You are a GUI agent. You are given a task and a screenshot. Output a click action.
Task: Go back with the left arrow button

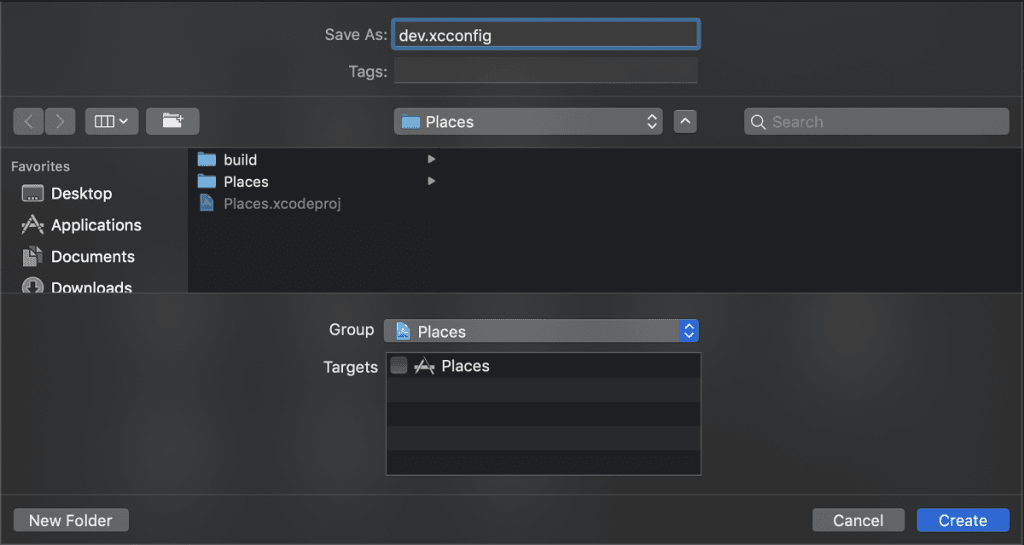[x=29, y=121]
